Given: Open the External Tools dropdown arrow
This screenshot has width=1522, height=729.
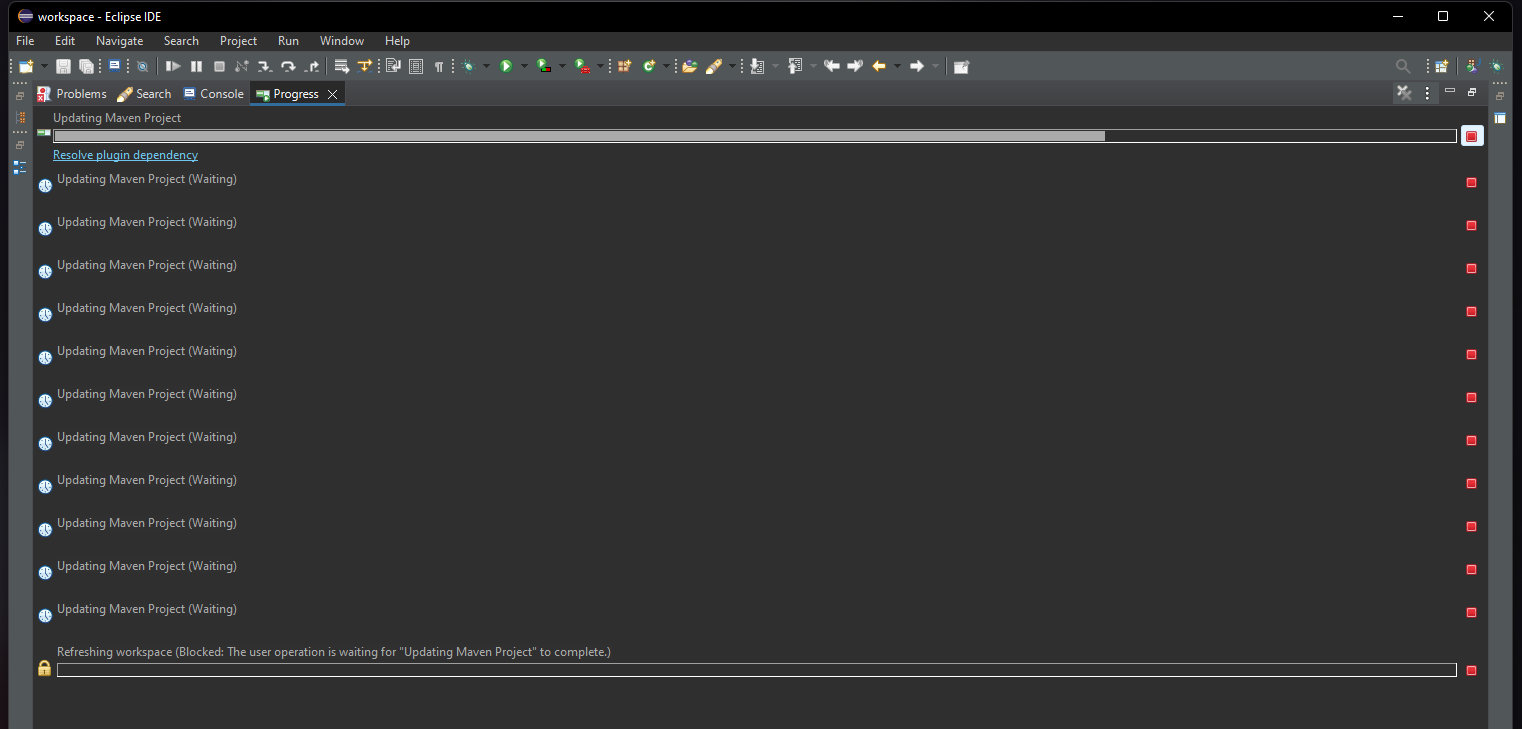Looking at the screenshot, I should [x=600, y=66].
